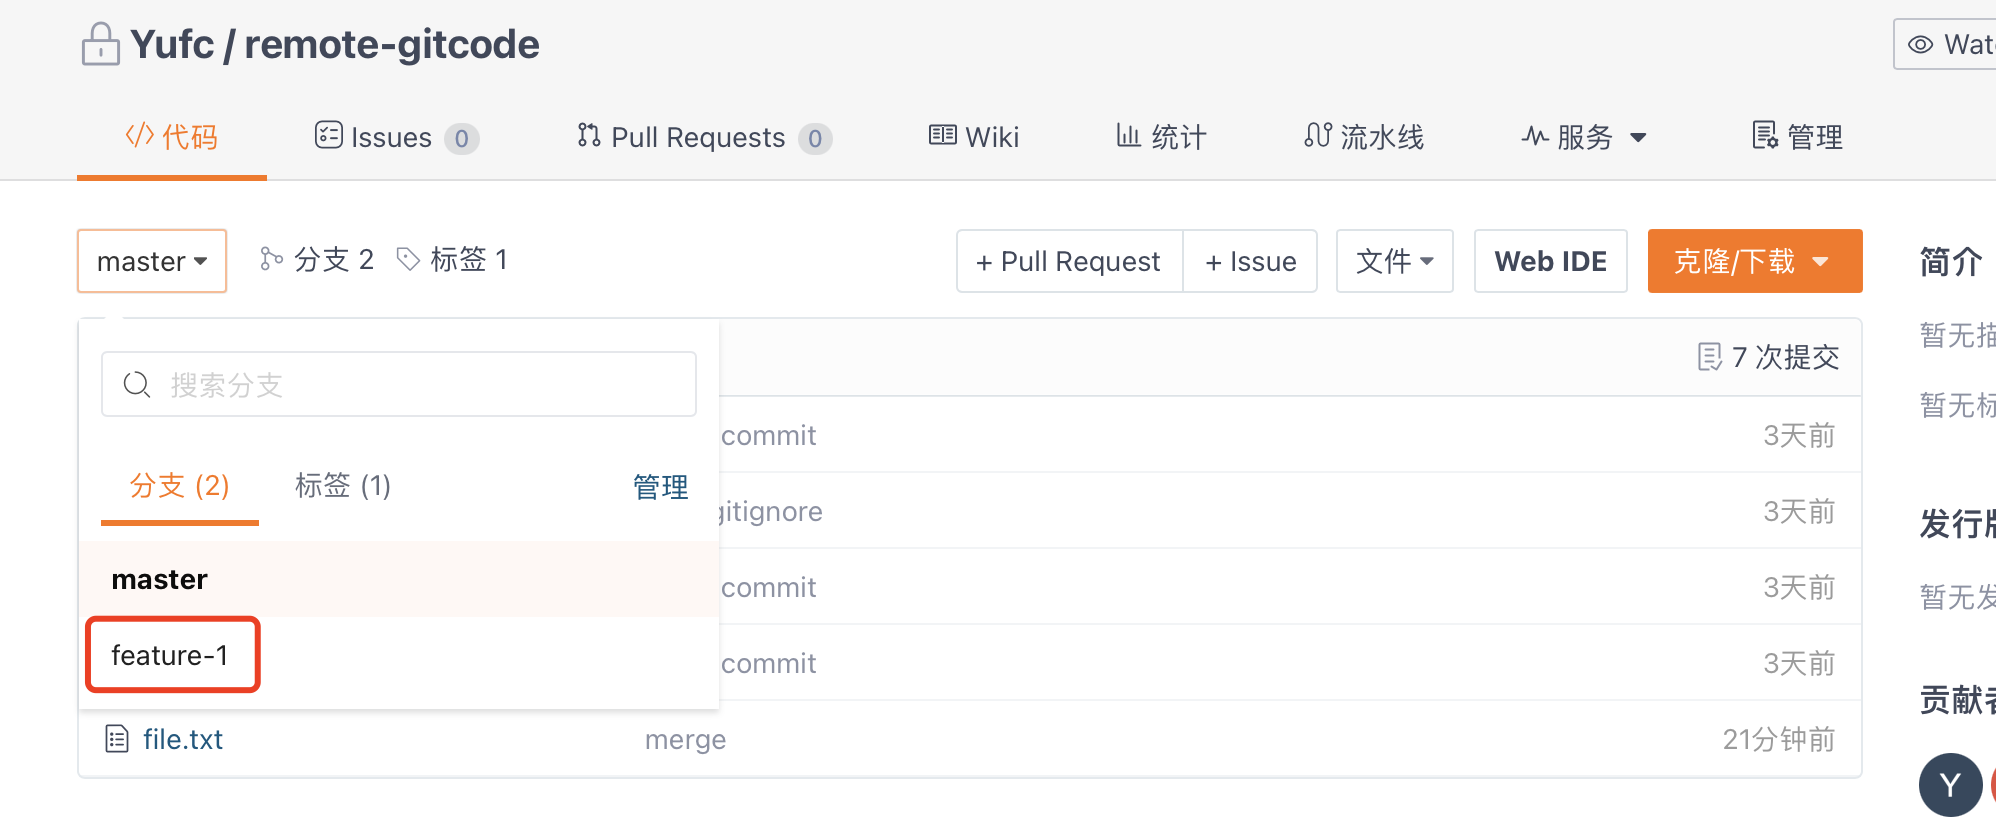Image resolution: width=1996 pixels, height=826 pixels.
Task: Click the 统计 bar chart icon
Action: 1128,135
